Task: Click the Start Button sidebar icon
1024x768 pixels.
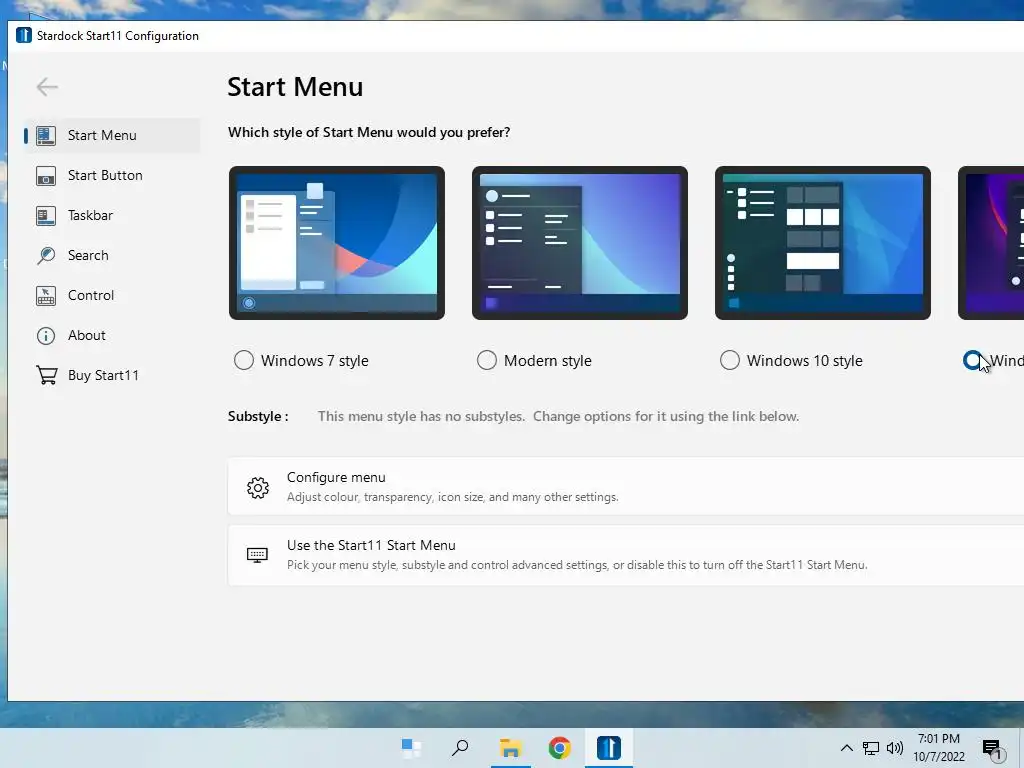Action: (x=46, y=176)
